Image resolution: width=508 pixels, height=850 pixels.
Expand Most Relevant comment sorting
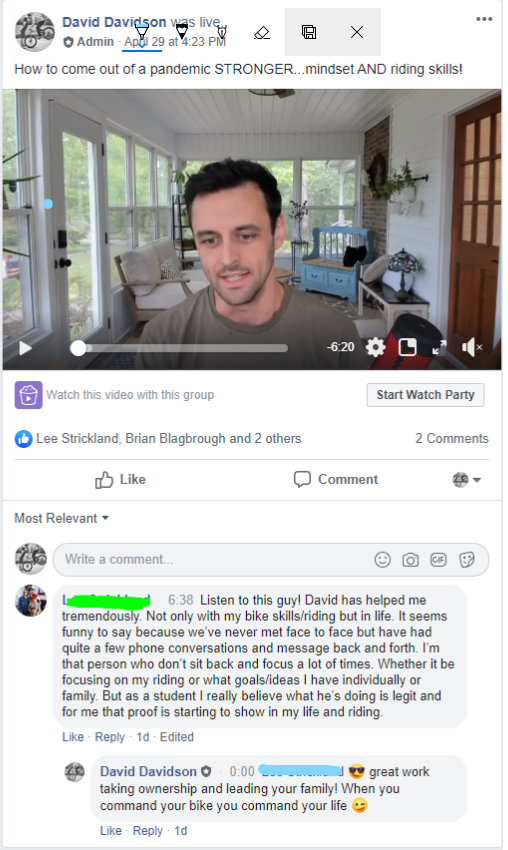pos(62,518)
